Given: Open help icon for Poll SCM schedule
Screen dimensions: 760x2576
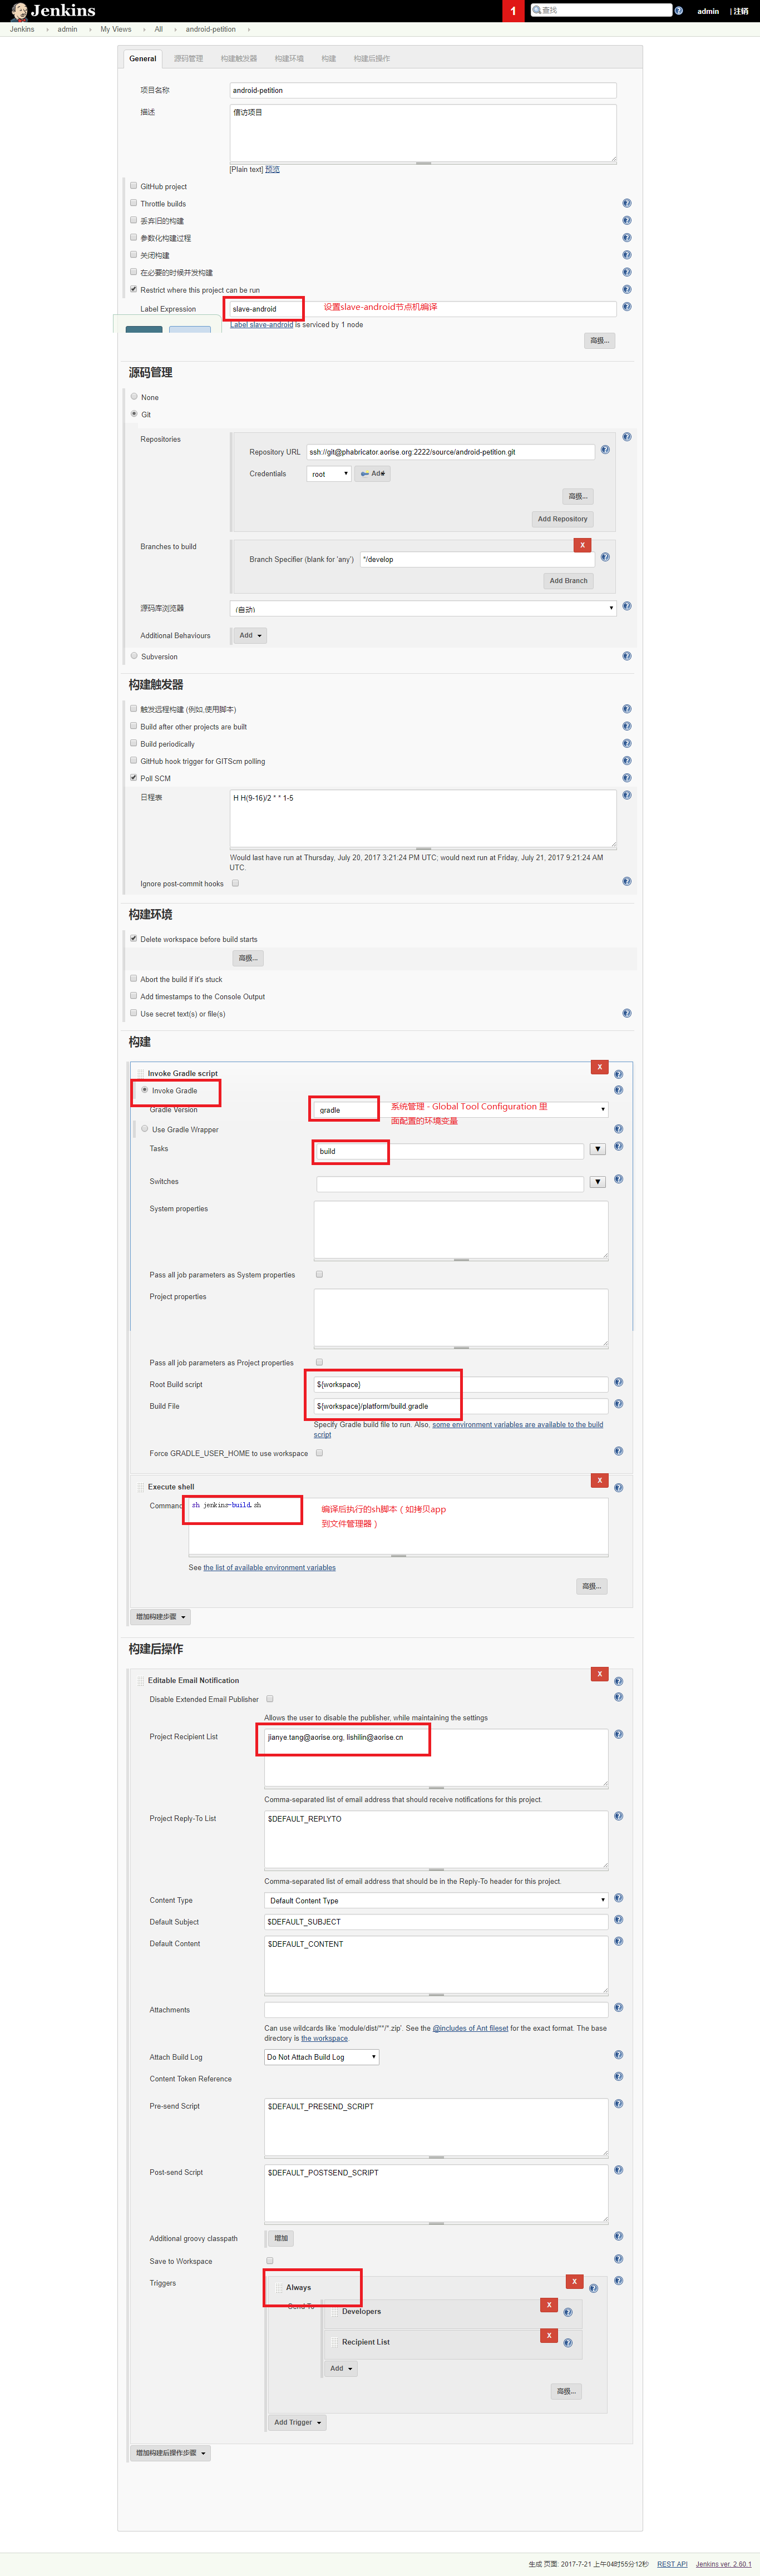Looking at the screenshot, I should pyautogui.click(x=626, y=795).
